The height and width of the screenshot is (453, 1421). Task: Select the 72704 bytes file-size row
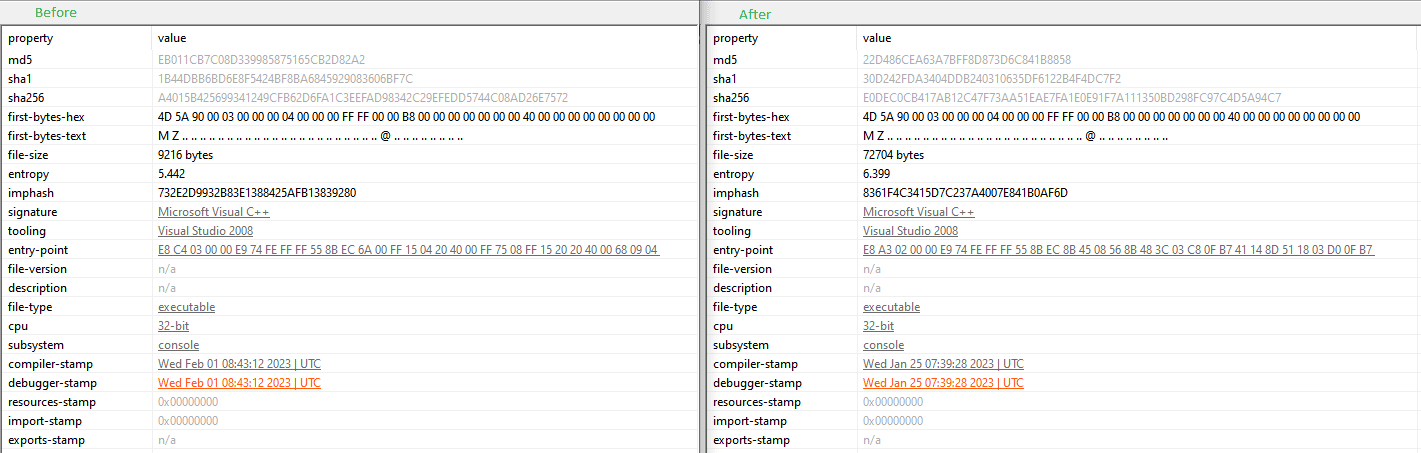tap(893, 155)
